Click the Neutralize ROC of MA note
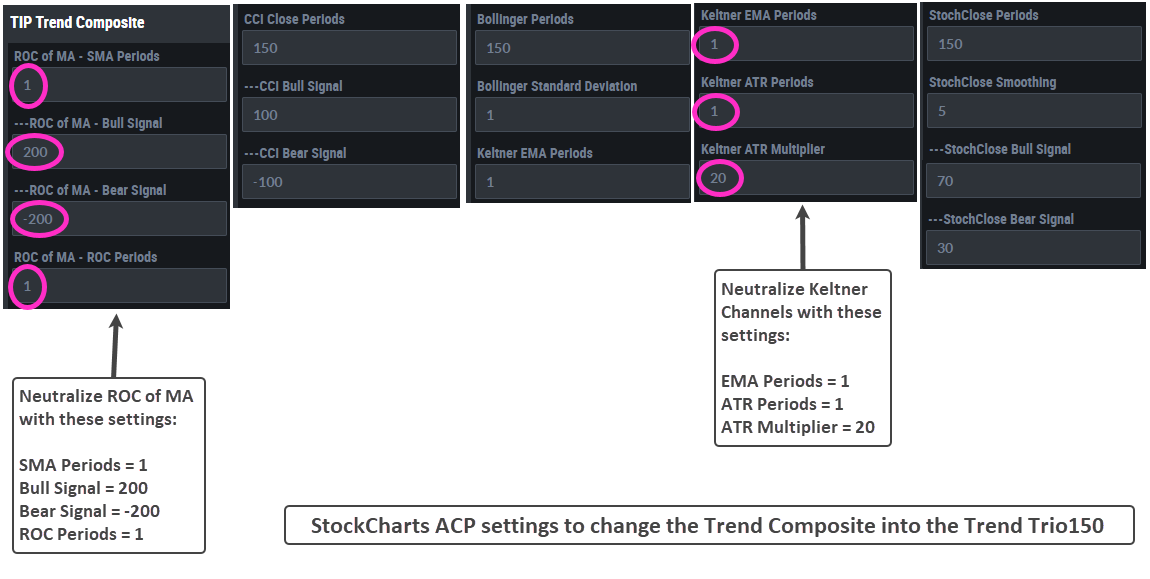This screenshot has width=1150, height=579. pyautogui.click(x=108, y=464)
